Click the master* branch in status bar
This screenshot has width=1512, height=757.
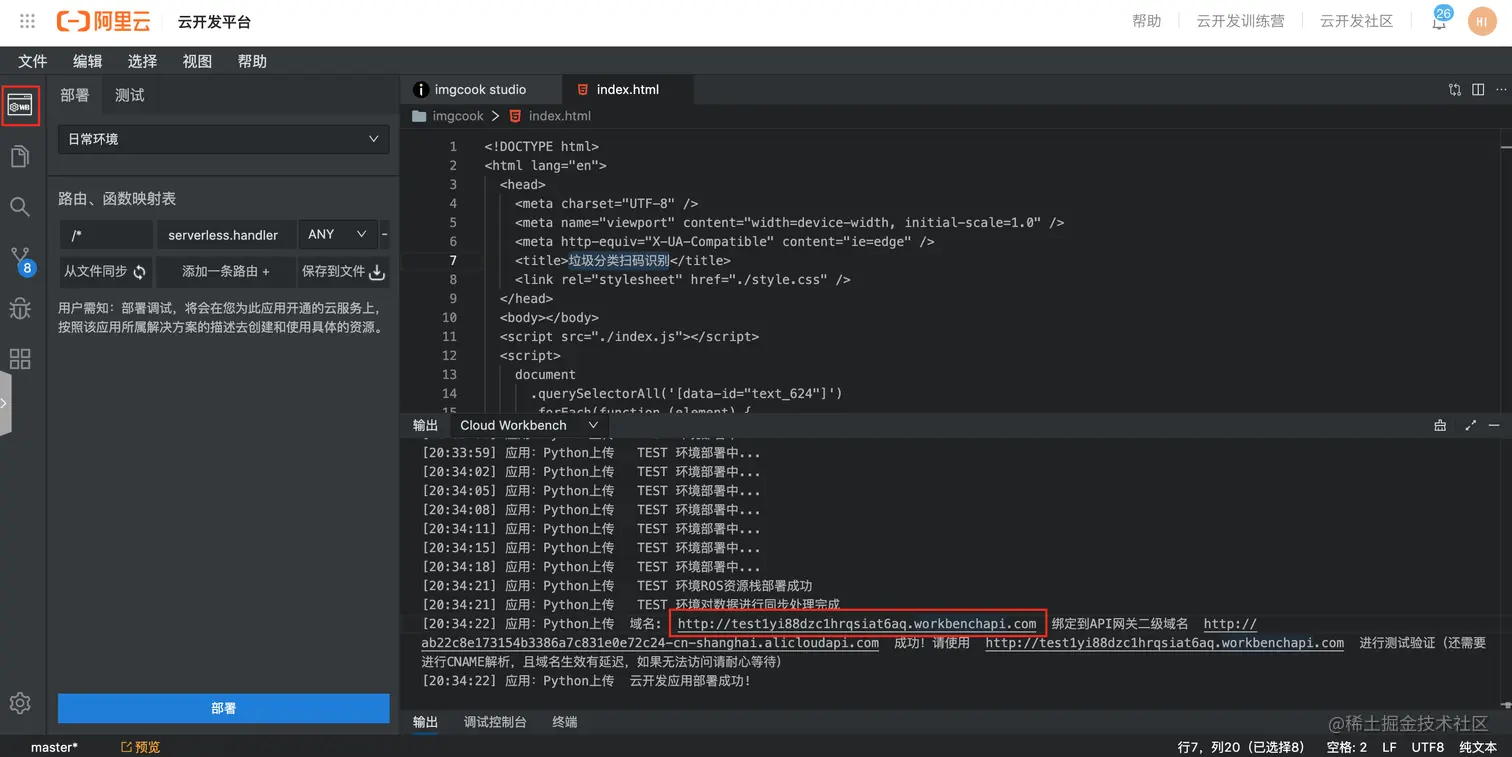[54, 747]
